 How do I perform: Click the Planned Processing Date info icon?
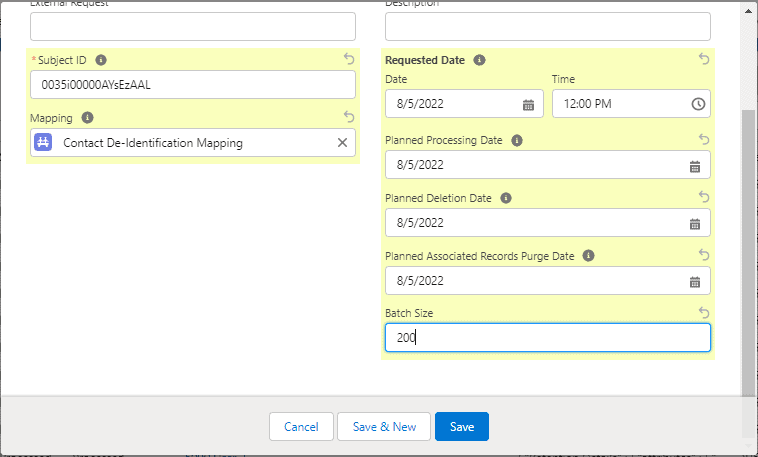click(x=516, y=140)
